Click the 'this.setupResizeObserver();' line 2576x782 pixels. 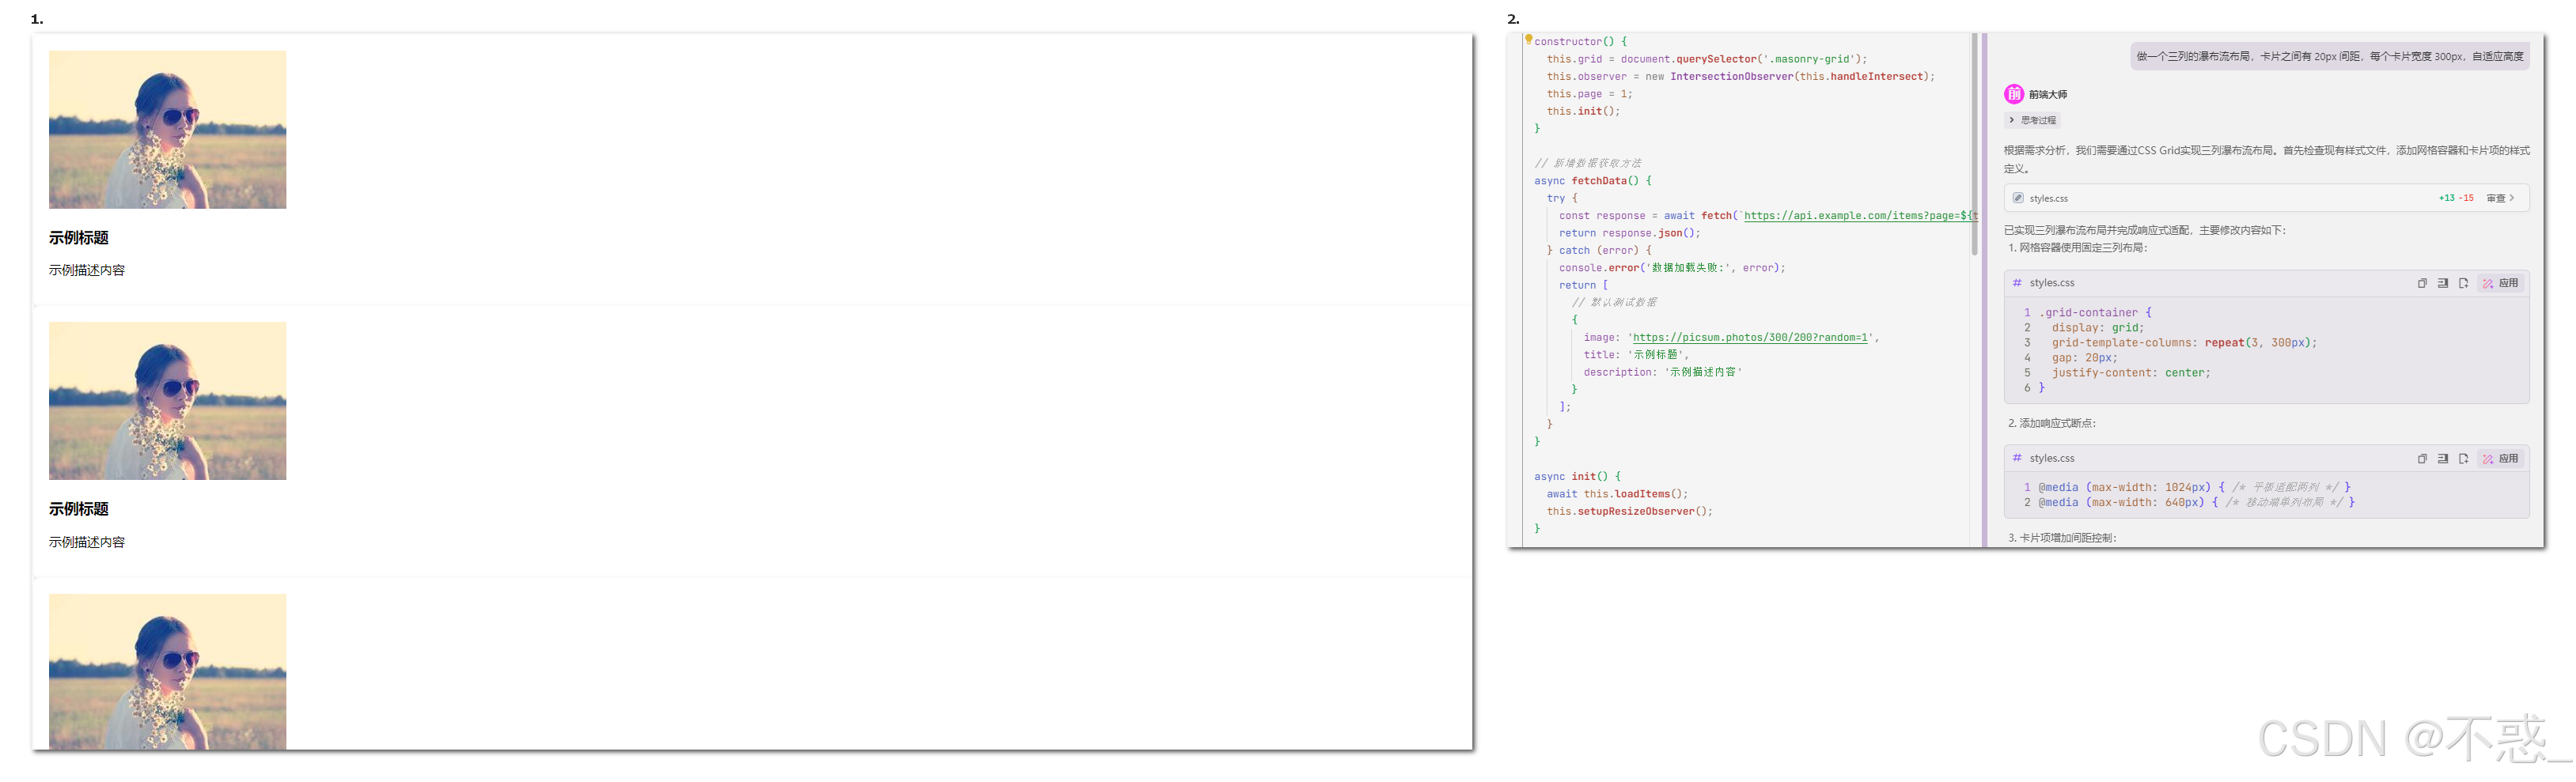click(1630, 512)
